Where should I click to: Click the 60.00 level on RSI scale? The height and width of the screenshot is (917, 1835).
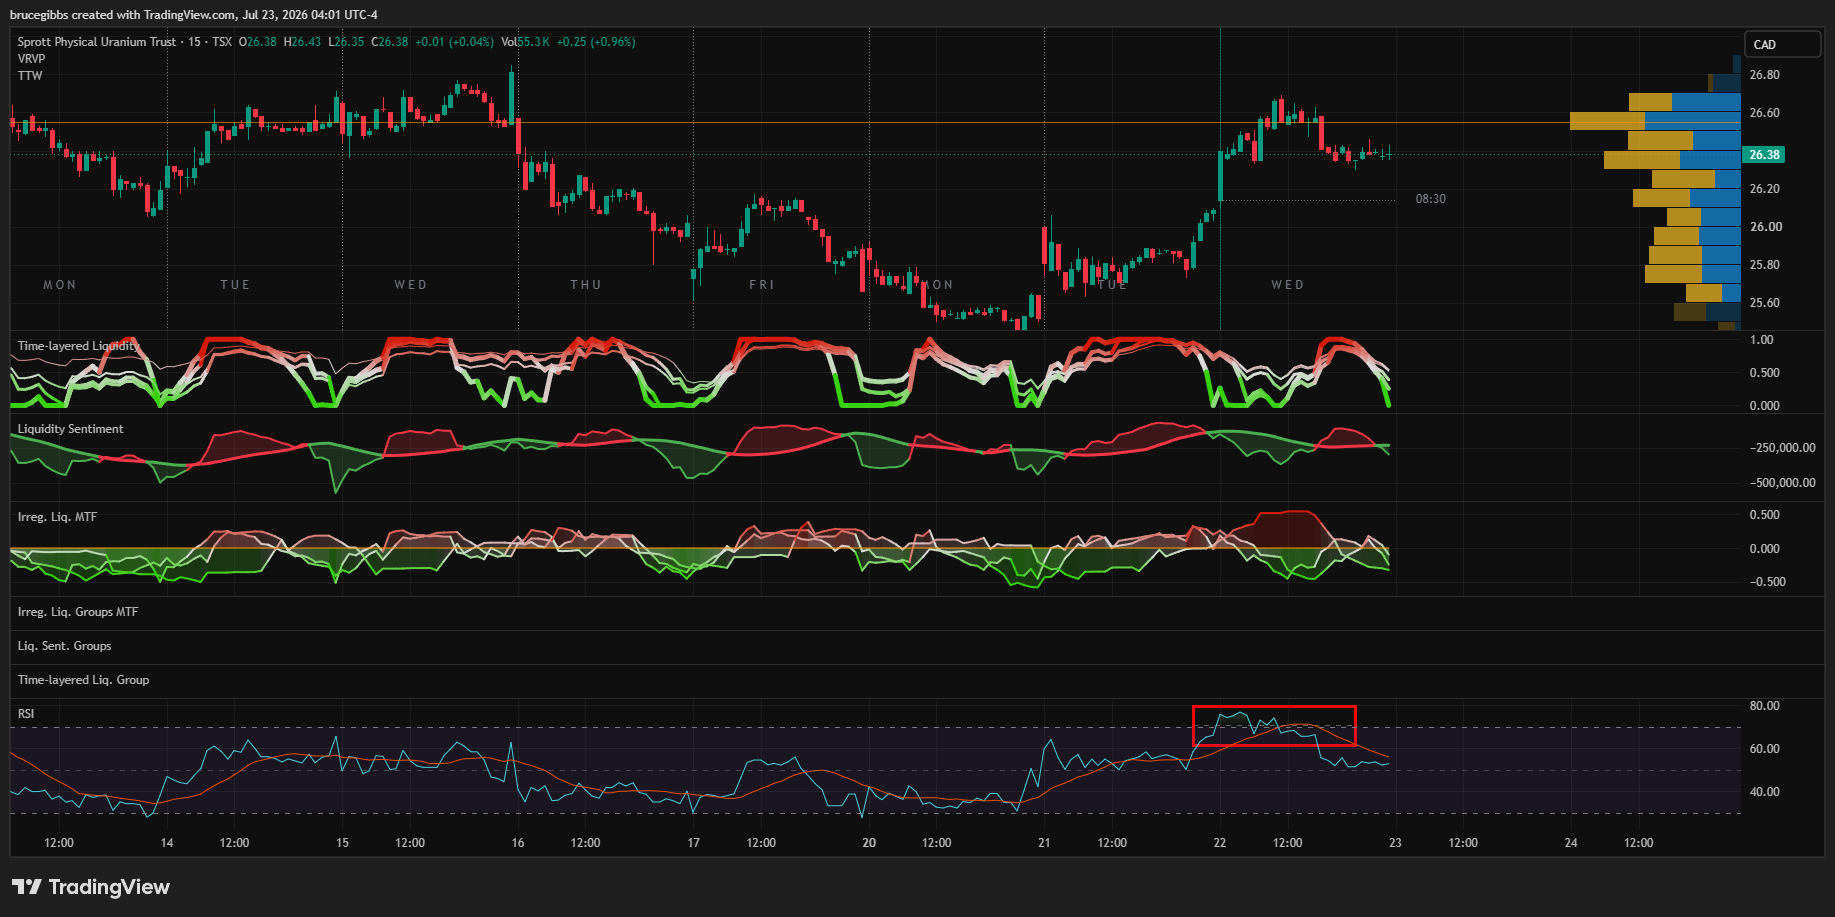pyautogui.click(x=1764, y=749)
